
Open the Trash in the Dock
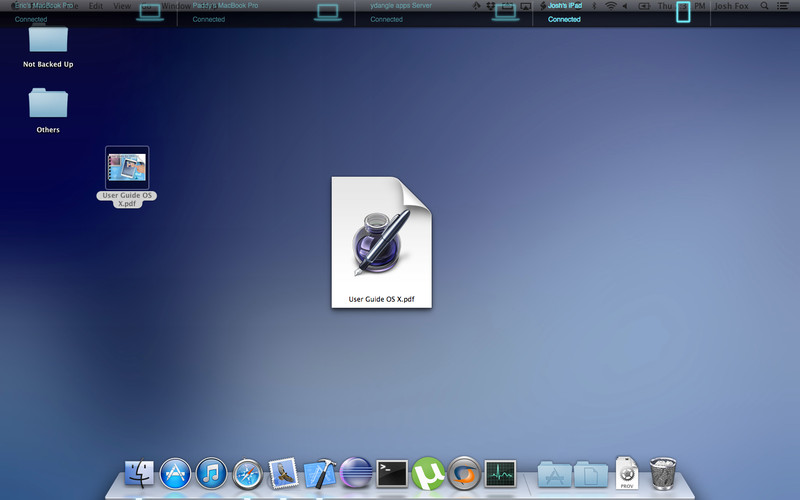coord(663,473)
